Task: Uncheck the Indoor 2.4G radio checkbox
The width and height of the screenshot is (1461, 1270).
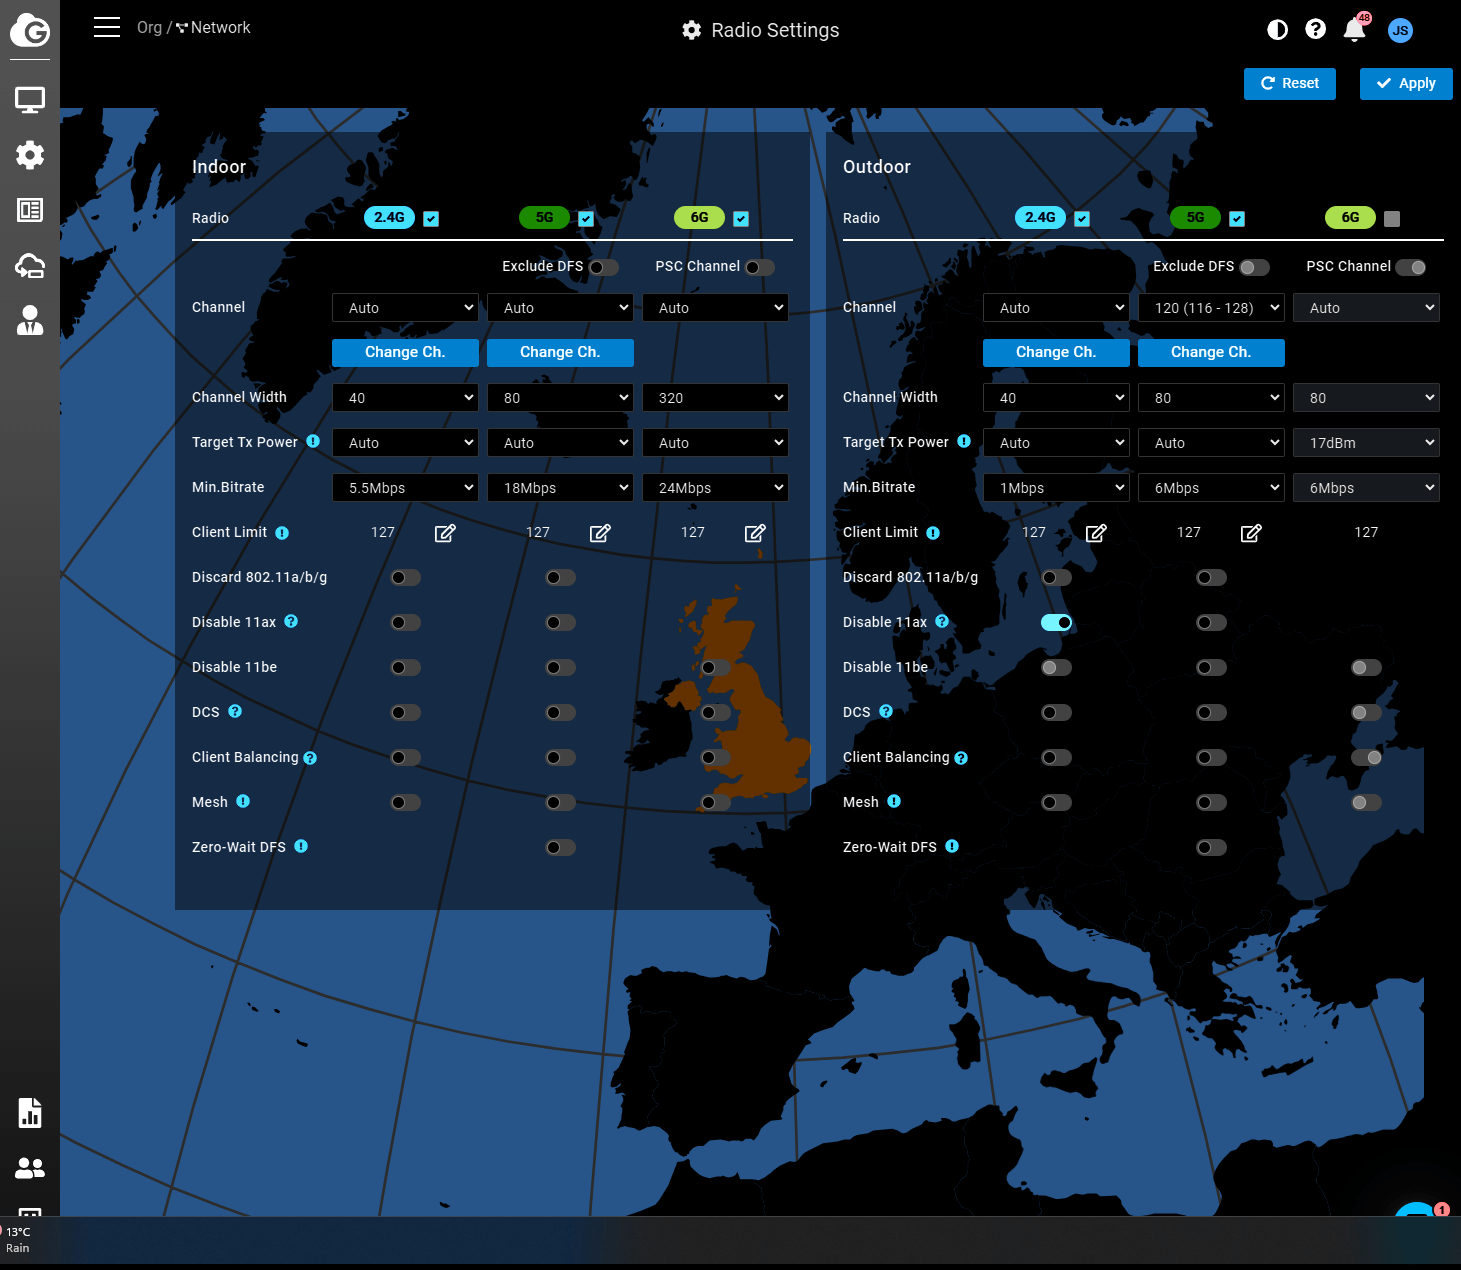Action: tap(431, 219)
